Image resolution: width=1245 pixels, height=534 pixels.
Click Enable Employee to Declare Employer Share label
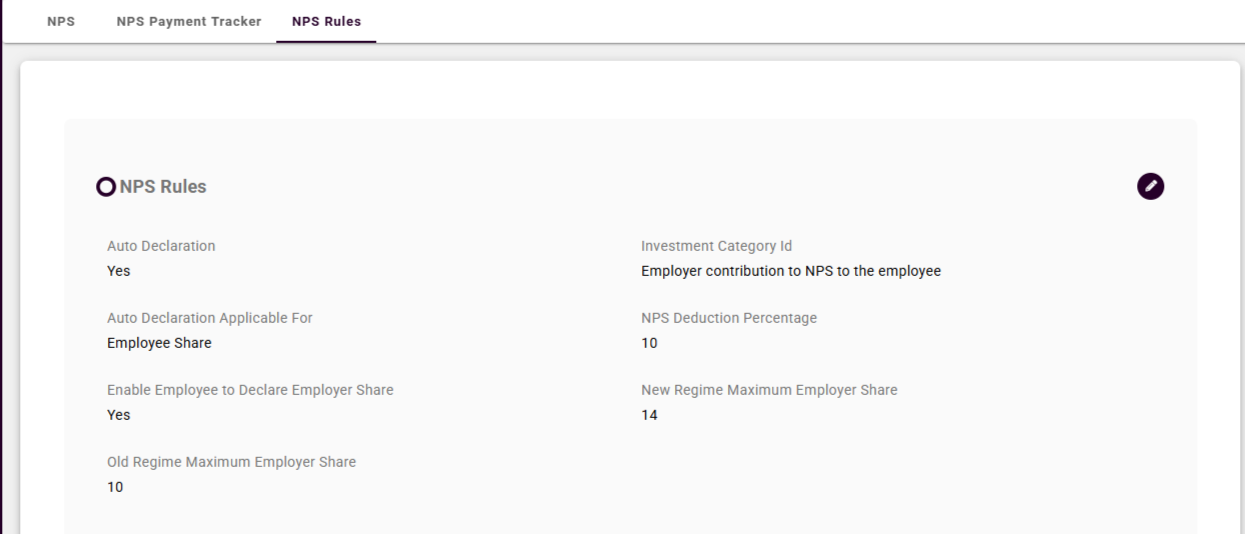pyautogui.click(x=250, y=390)
